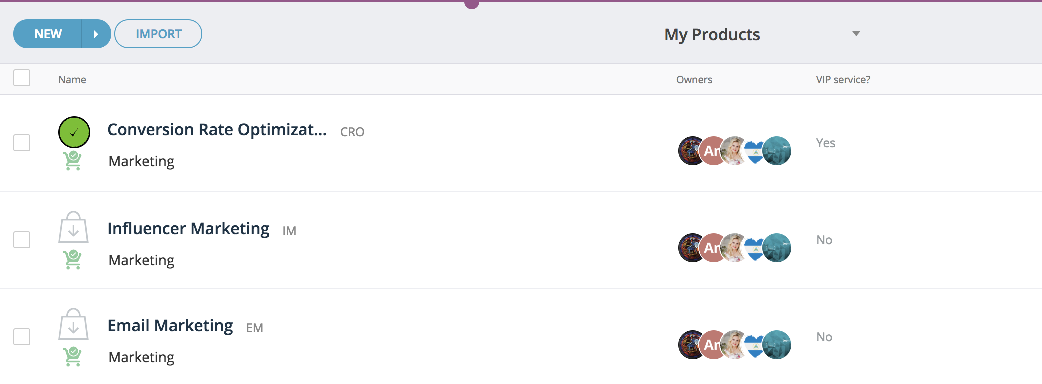Click the shopping bag icon beside Influencer Marketing
Image resolution: width=1042 pixels, height=384 pixels.
point(73,227)
